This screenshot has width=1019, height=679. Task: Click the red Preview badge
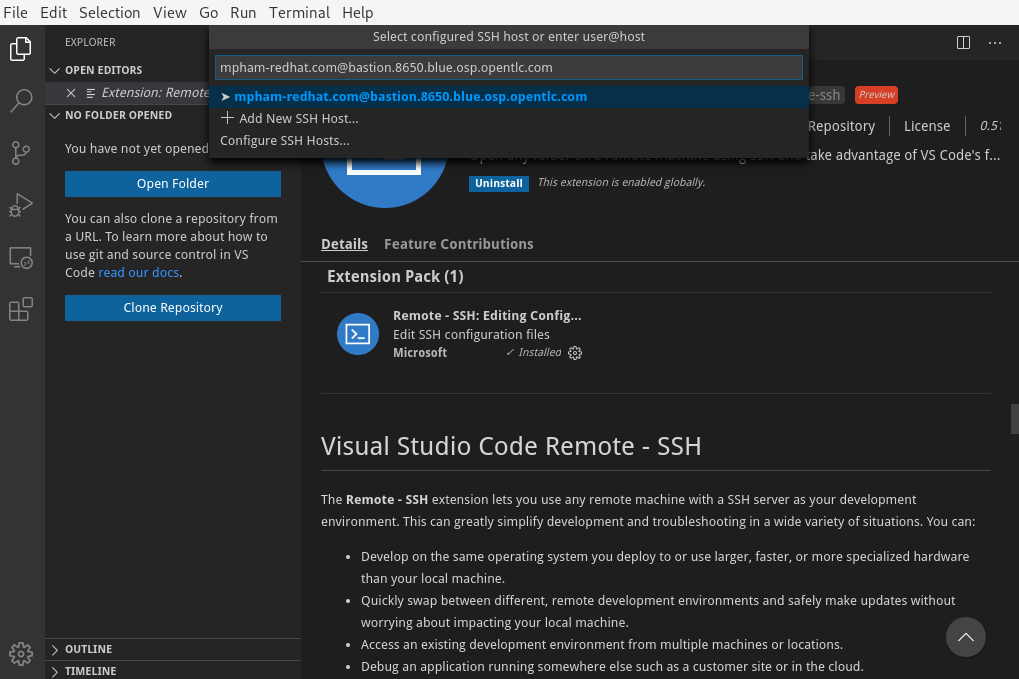pos(876,95)
